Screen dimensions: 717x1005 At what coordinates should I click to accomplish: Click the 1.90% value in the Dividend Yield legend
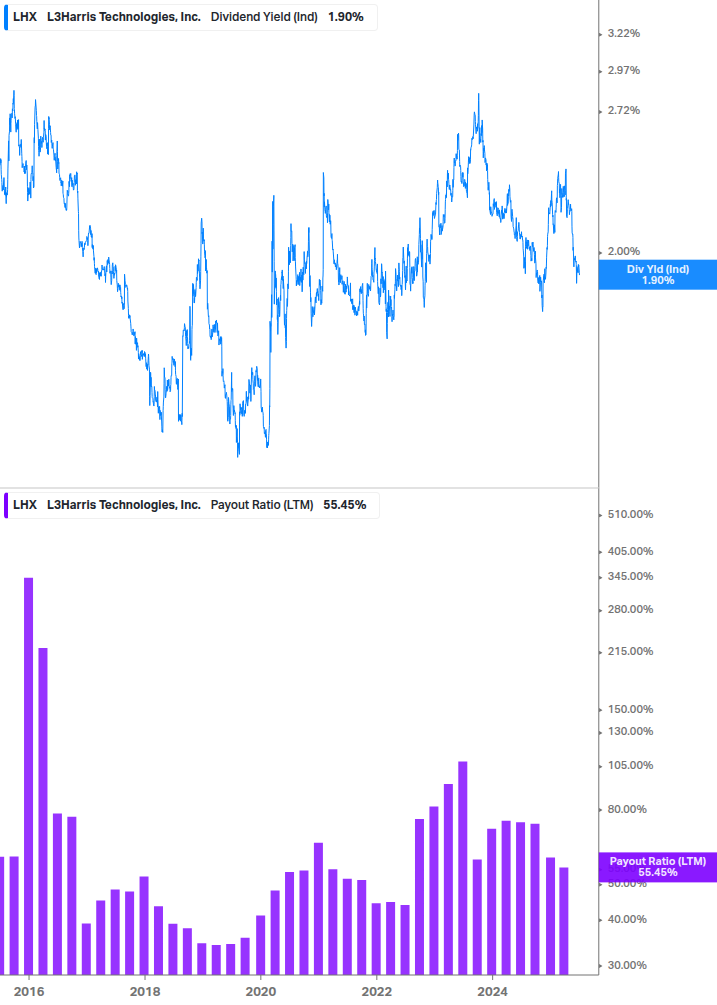point(346,17)
